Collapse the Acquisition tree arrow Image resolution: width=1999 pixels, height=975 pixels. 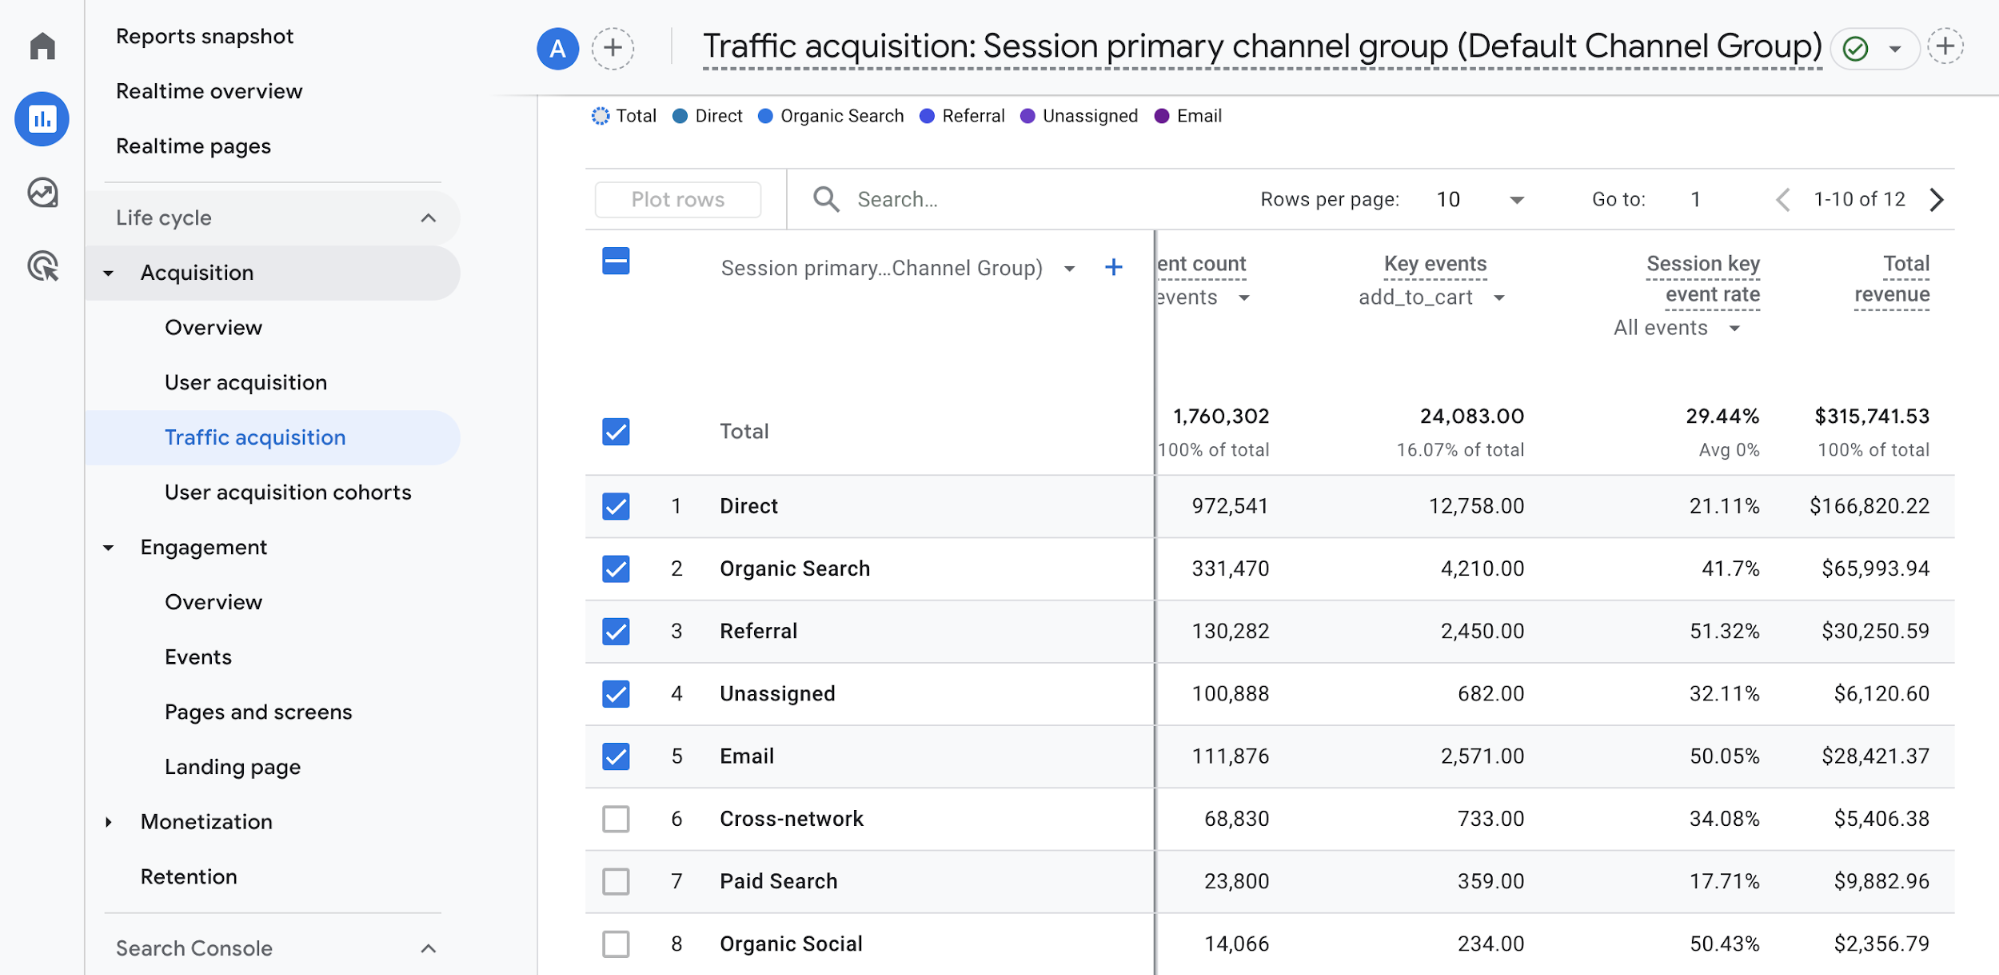coord(109,273)
